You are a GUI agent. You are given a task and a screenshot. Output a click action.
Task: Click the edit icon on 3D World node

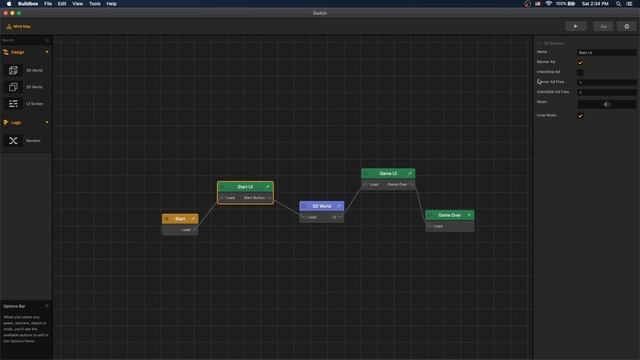click(x=339, y=206)
